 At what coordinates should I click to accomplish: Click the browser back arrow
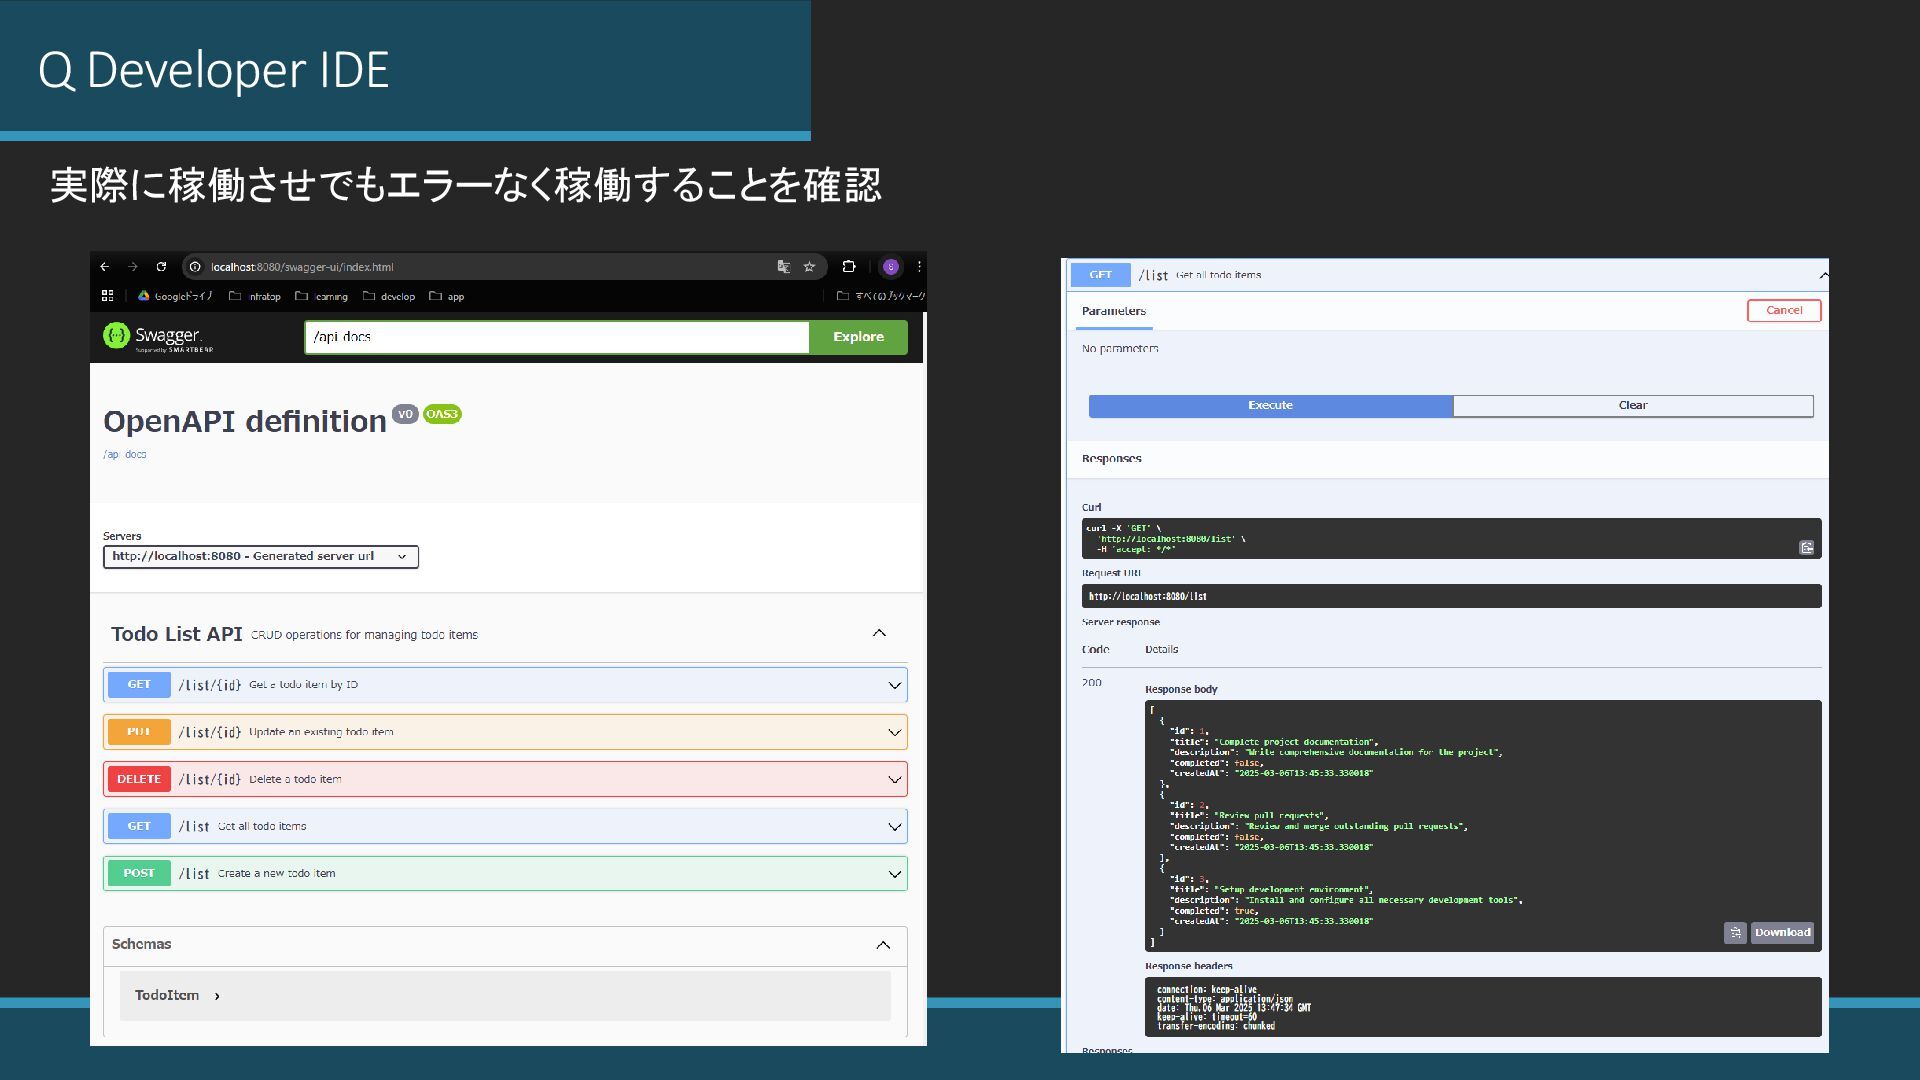[105, 267]
